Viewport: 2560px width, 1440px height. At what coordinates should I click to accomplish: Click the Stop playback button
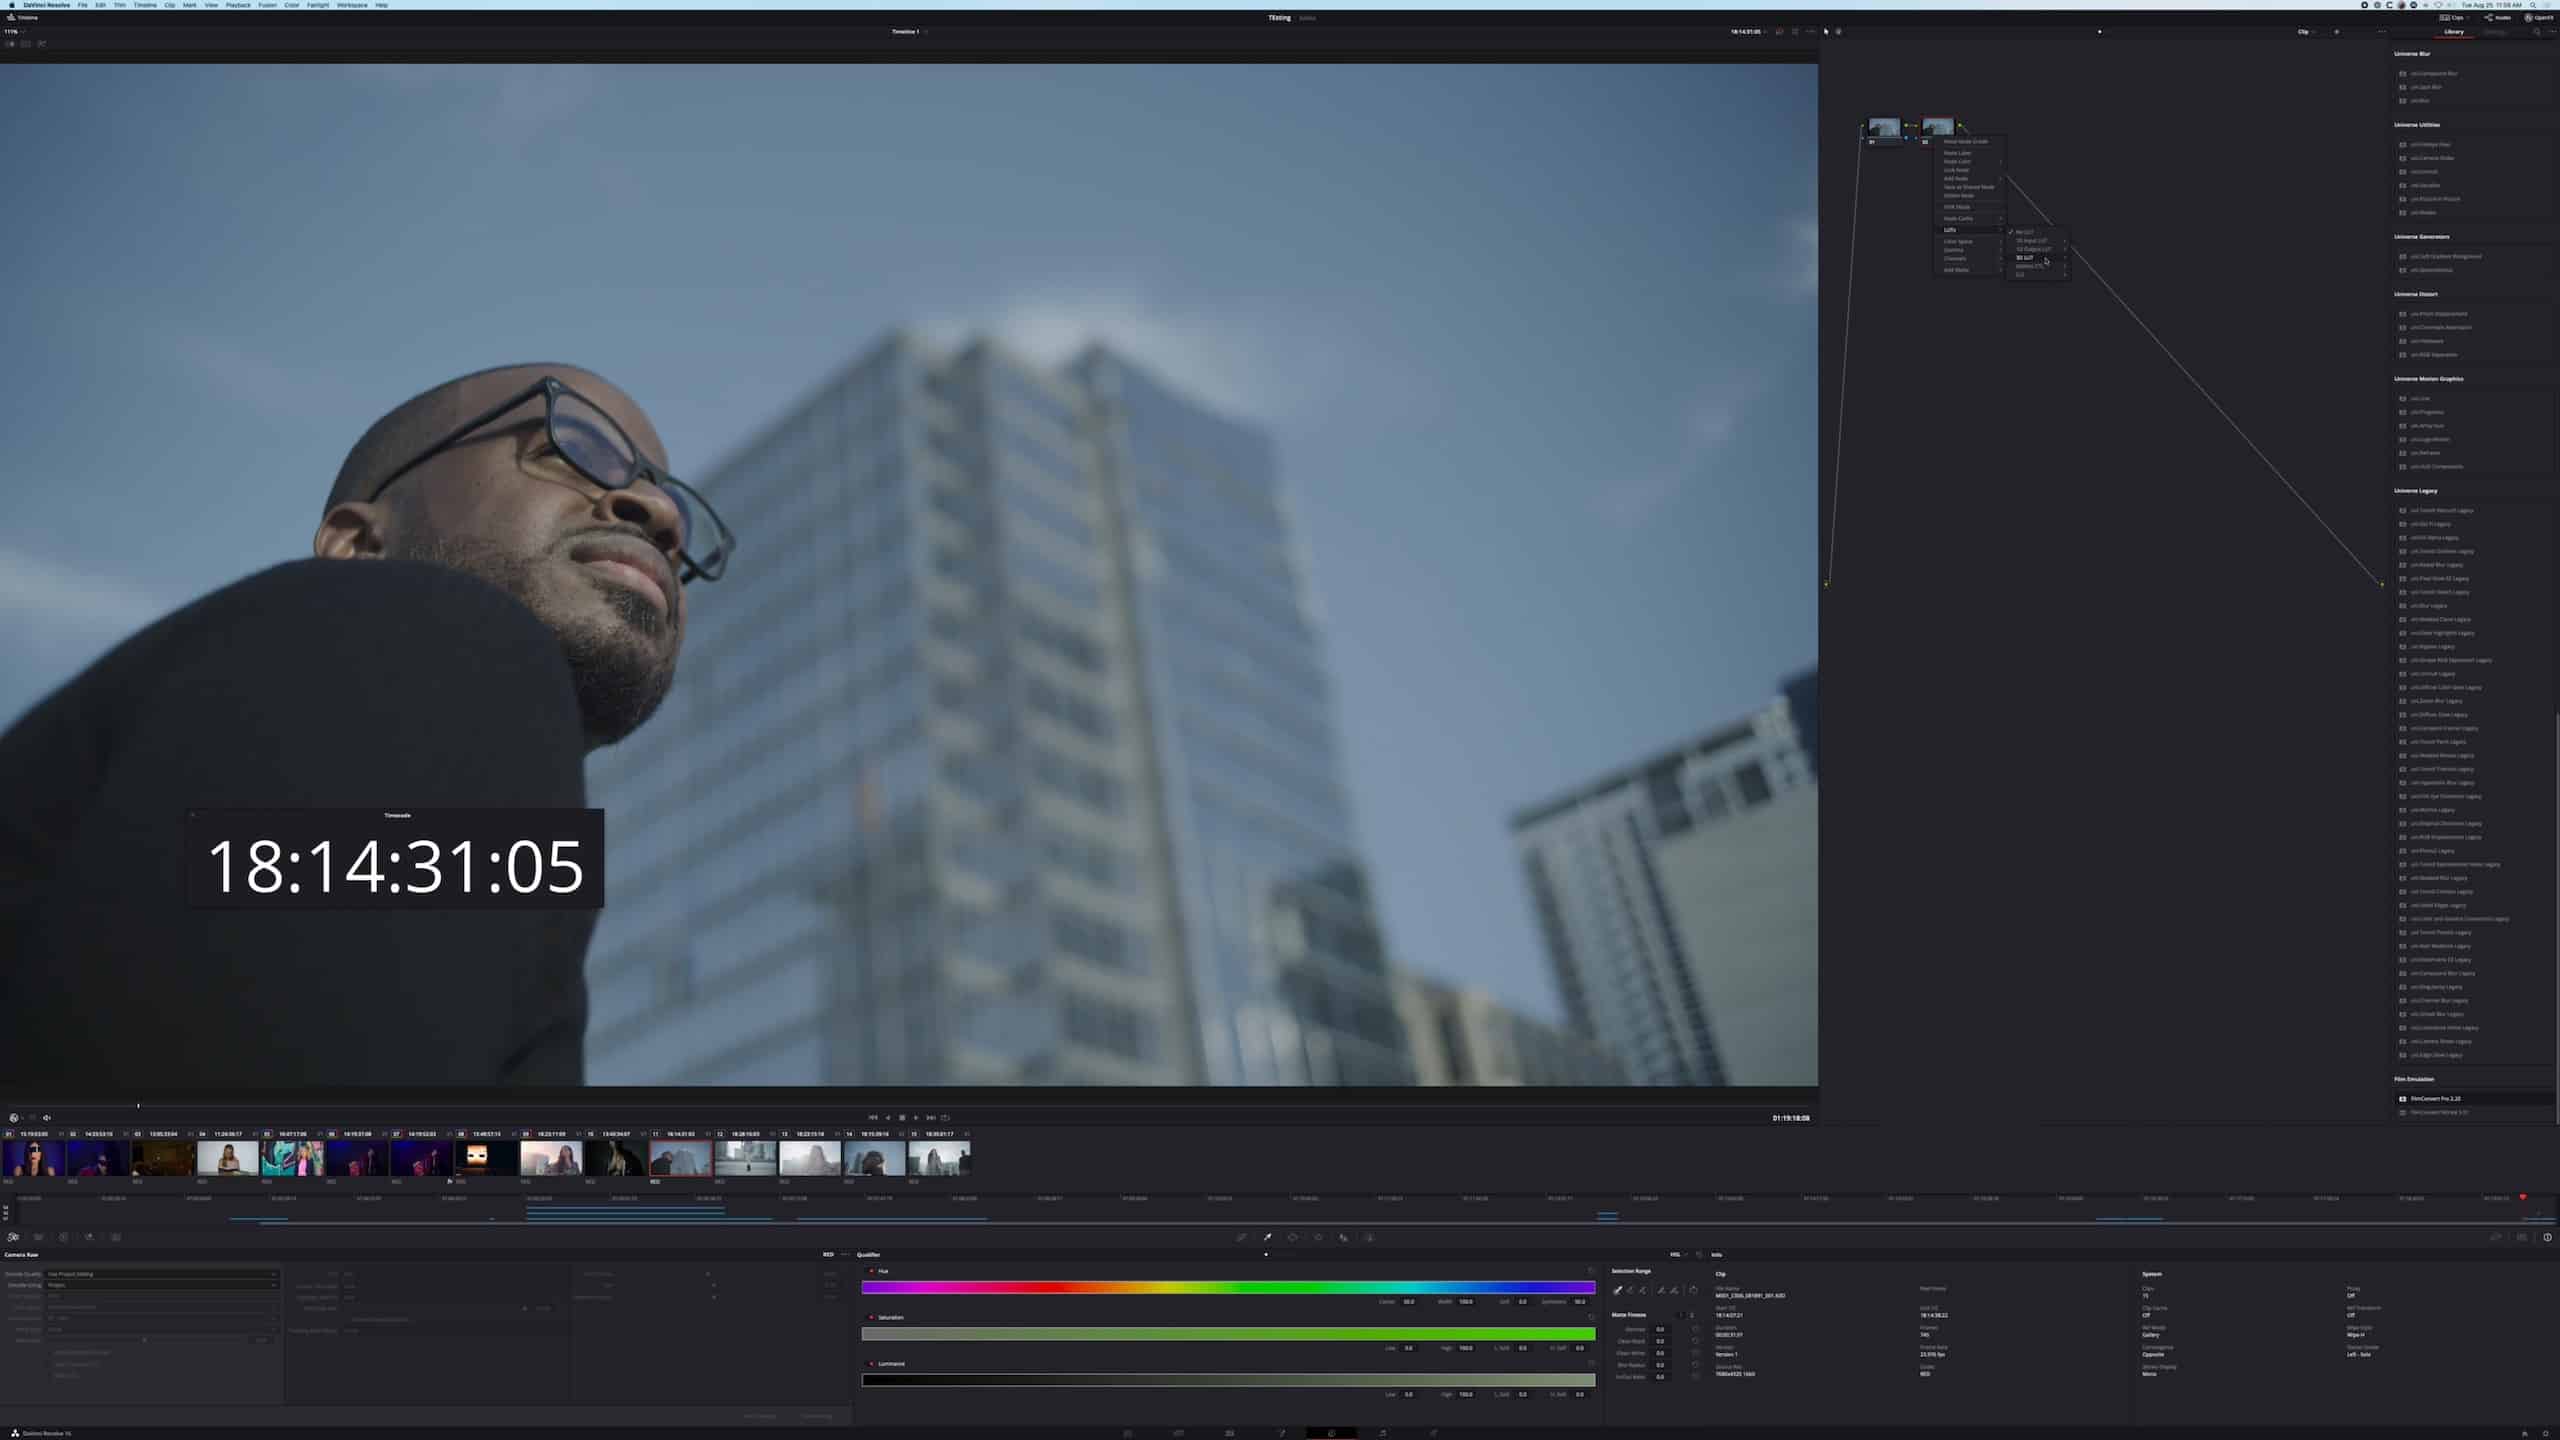(902, 1118)
